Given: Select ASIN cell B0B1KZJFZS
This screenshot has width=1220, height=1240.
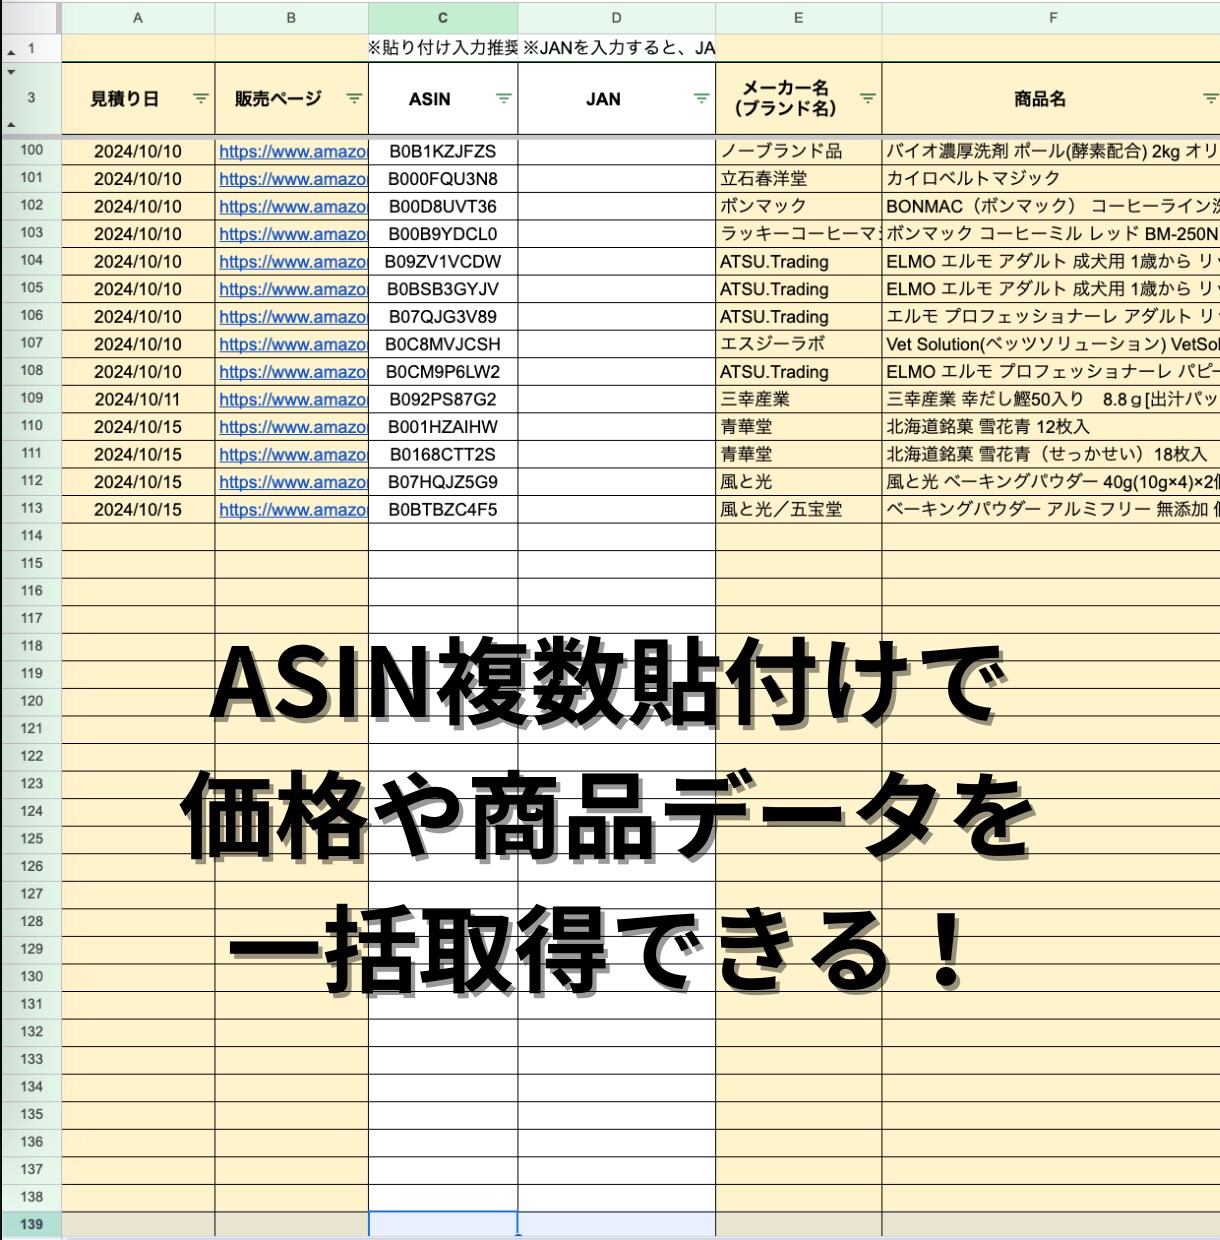Looking at the screenshot, I should [x=443, y=151].
